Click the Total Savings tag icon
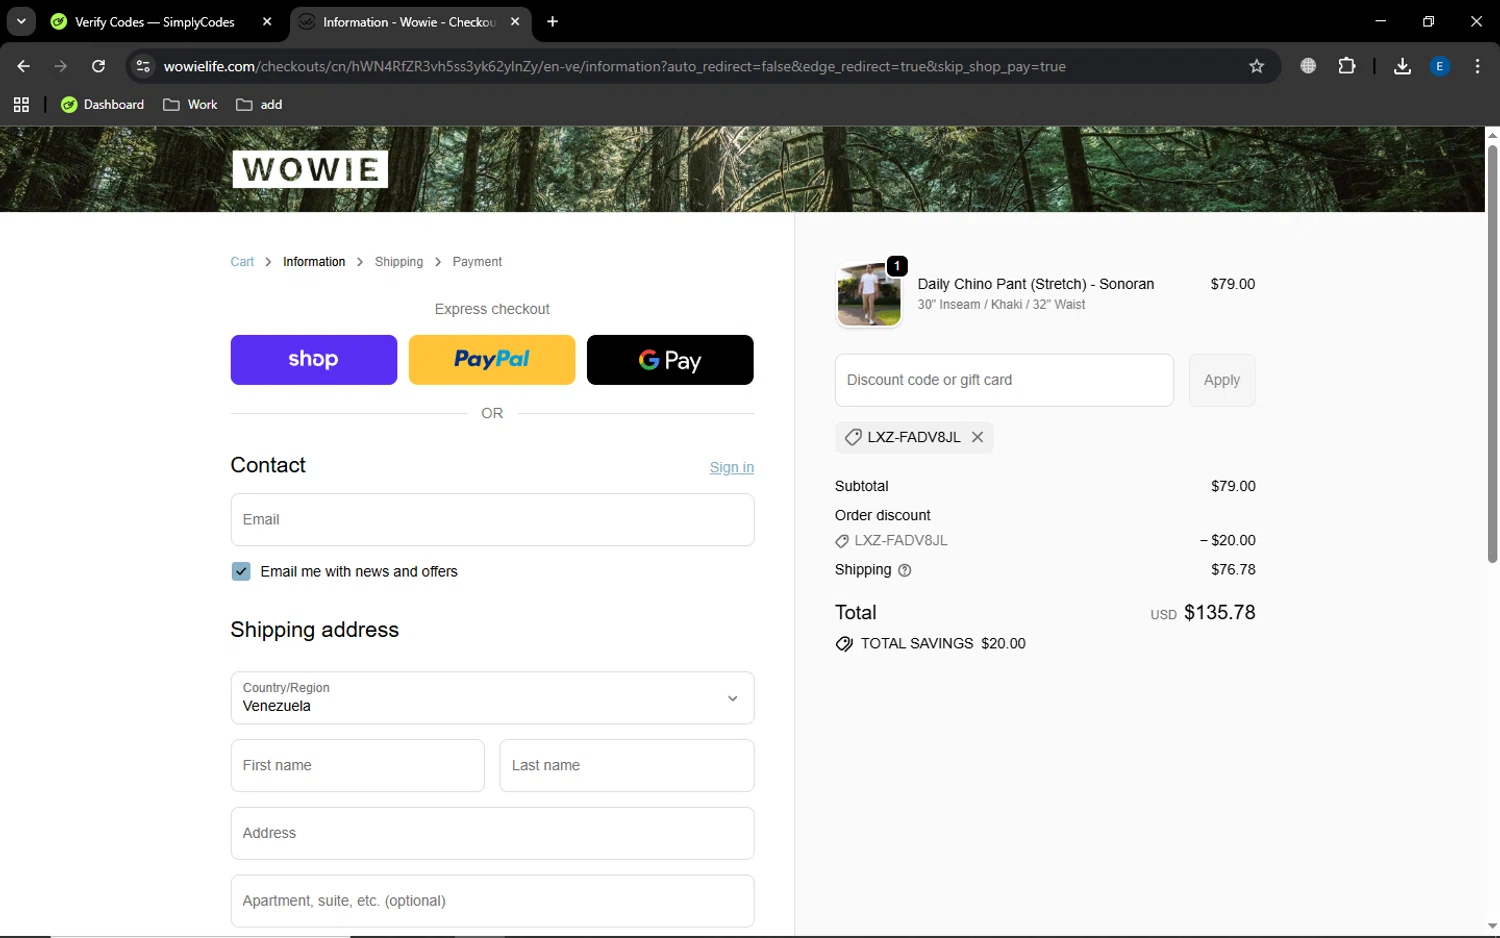The image size is (1500, 938). 844,644
